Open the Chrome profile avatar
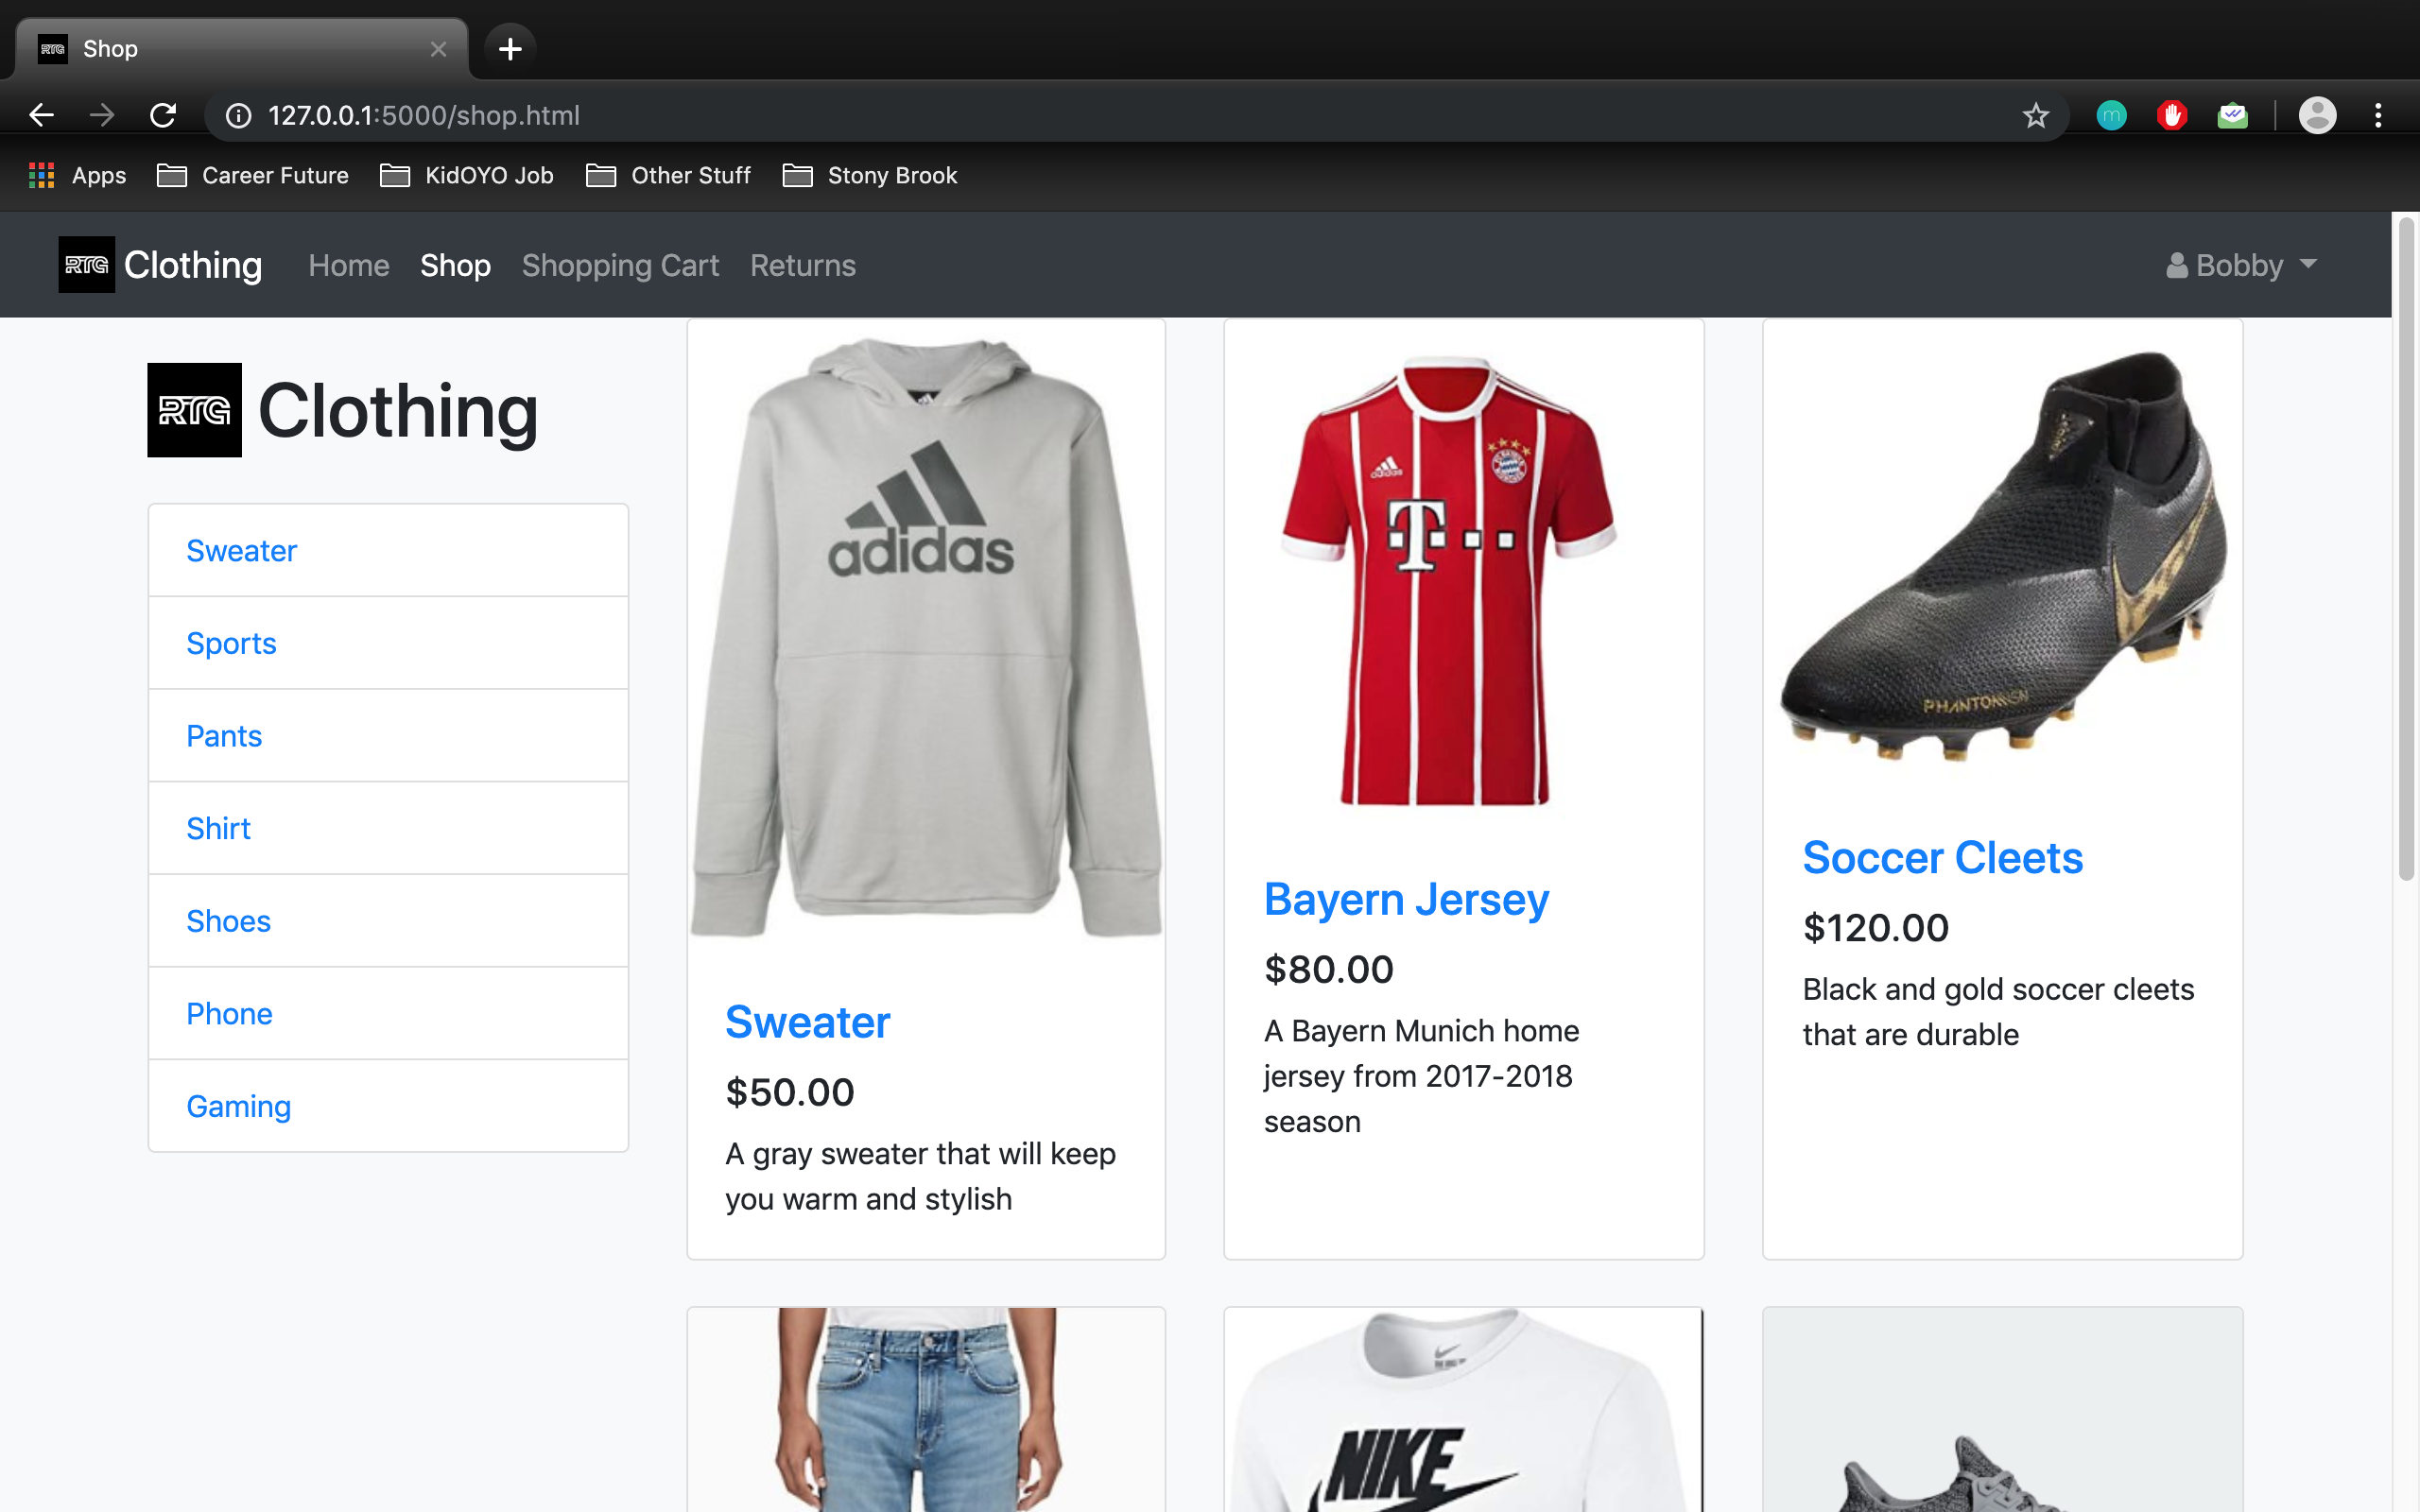 coord(2316,115)
